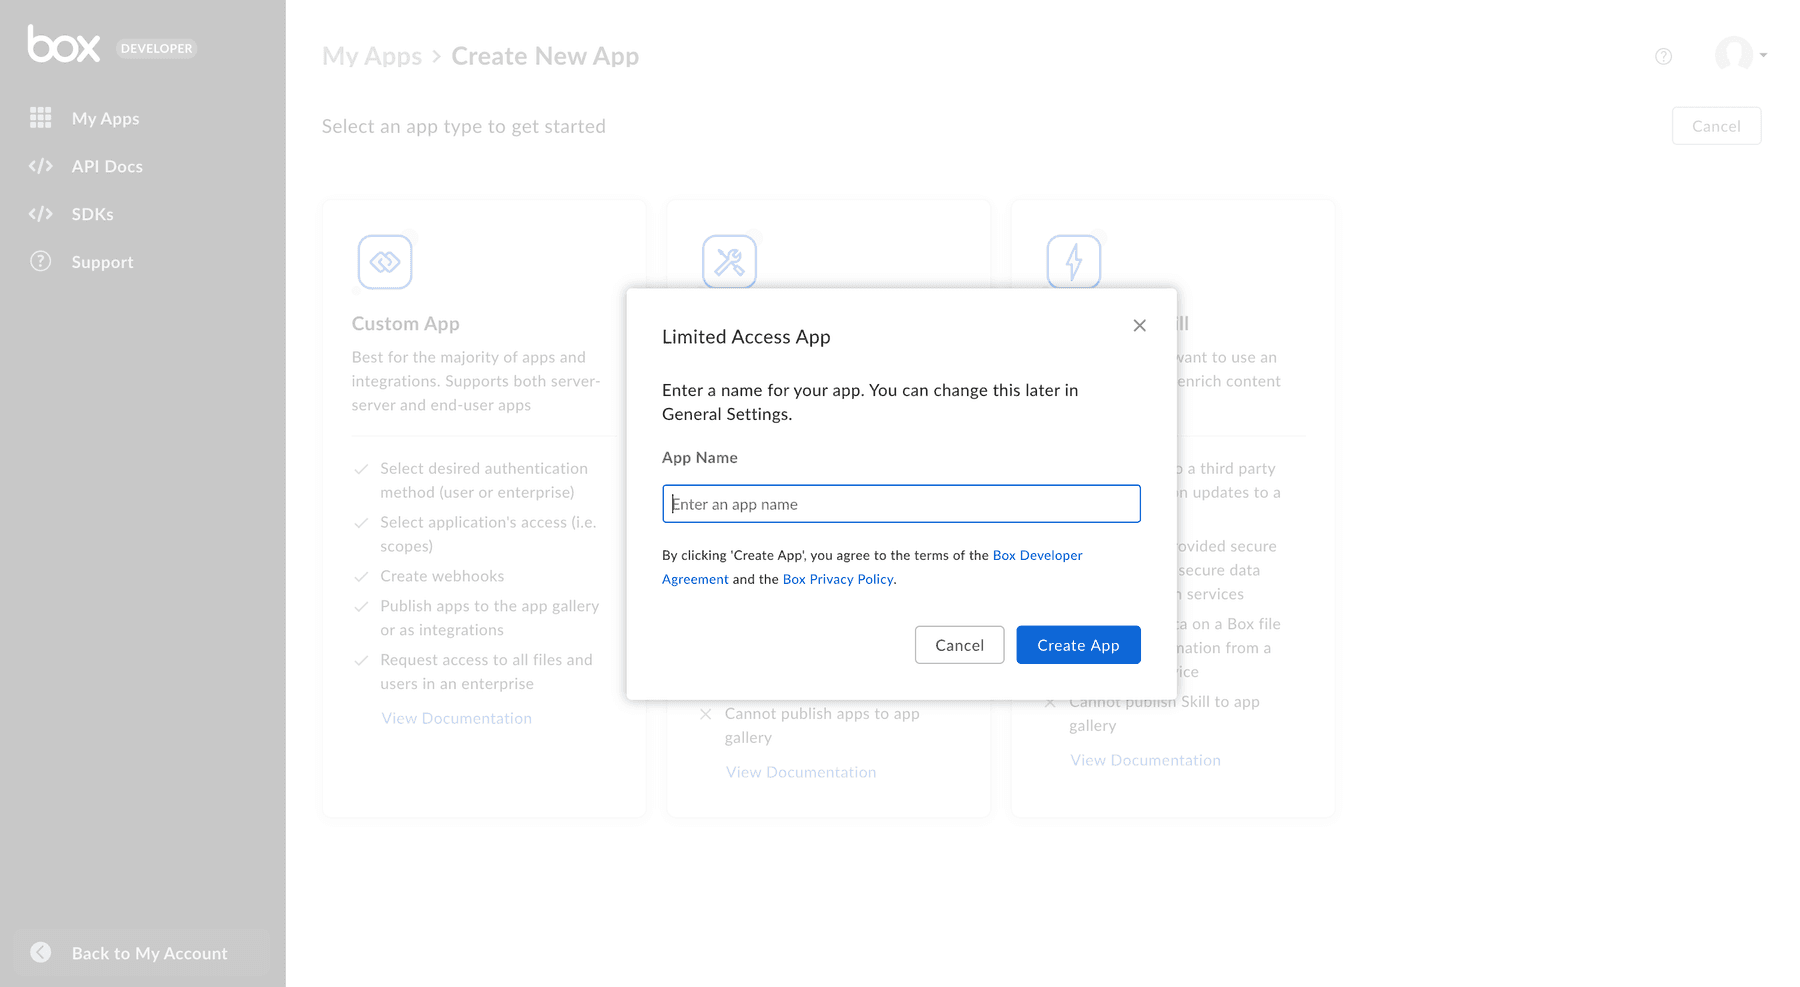Open the user avatar account menu
Screen dimensions: 1800x987
coord(1741,55)
